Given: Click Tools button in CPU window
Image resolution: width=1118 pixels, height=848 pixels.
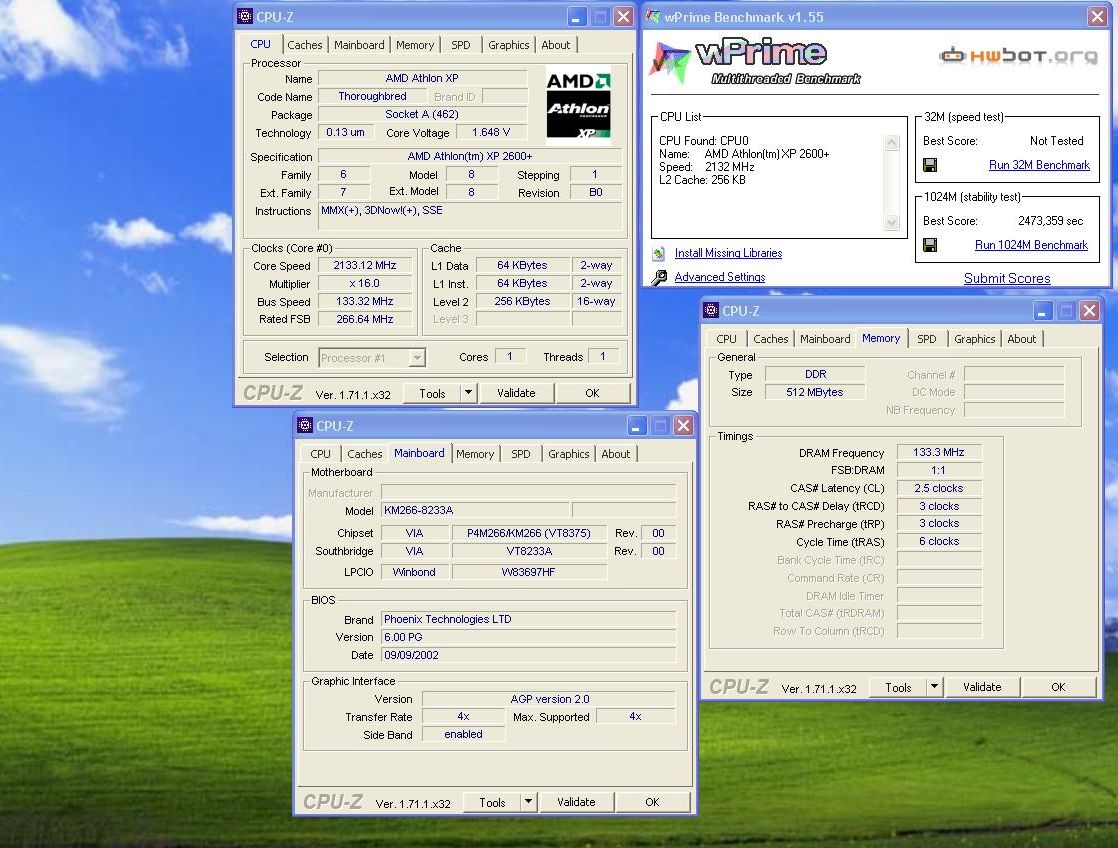Looking at the screenshot, I should click(432, 392).
